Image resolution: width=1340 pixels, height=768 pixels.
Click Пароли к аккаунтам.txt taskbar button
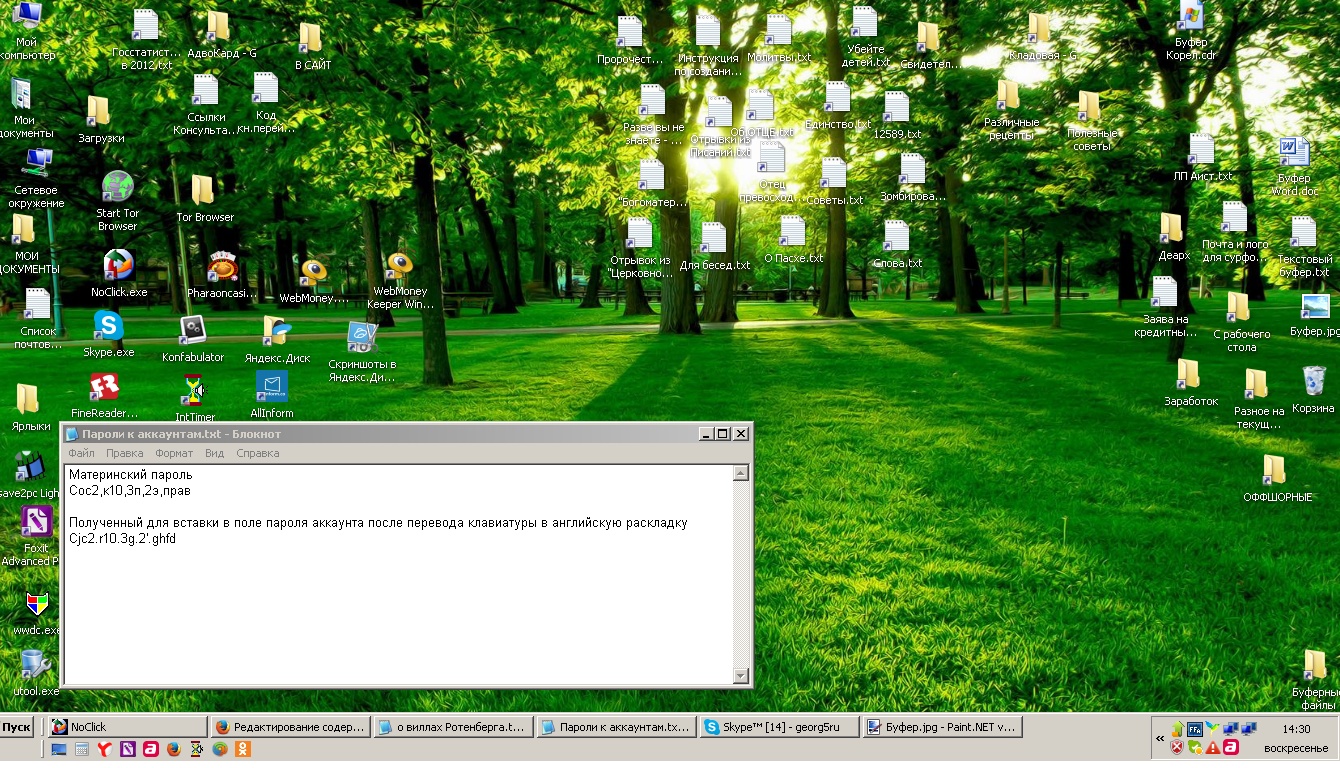point(616,727)
